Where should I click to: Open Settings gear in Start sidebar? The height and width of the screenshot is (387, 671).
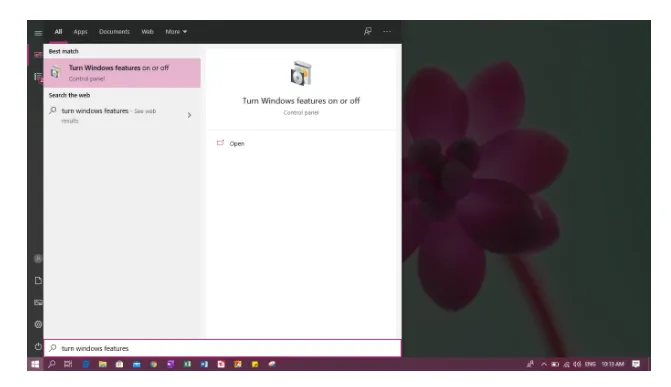point(38,324)
